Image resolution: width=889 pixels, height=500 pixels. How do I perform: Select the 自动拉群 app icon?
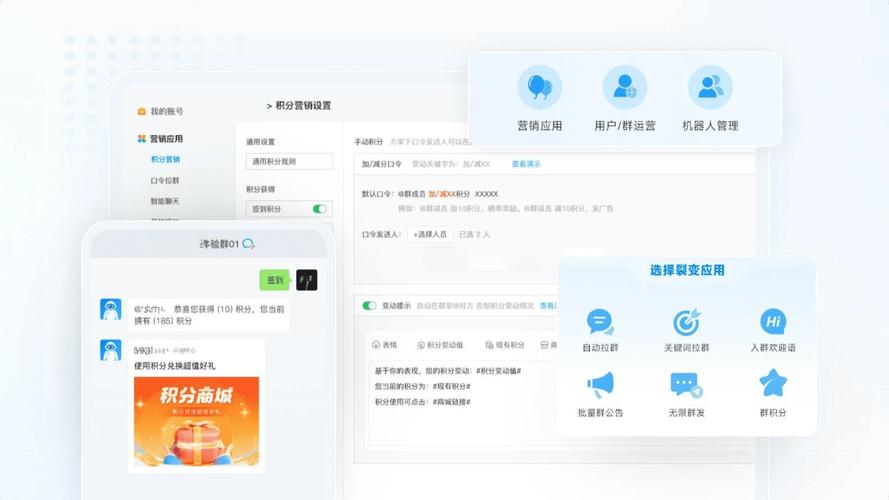point(600,322)
